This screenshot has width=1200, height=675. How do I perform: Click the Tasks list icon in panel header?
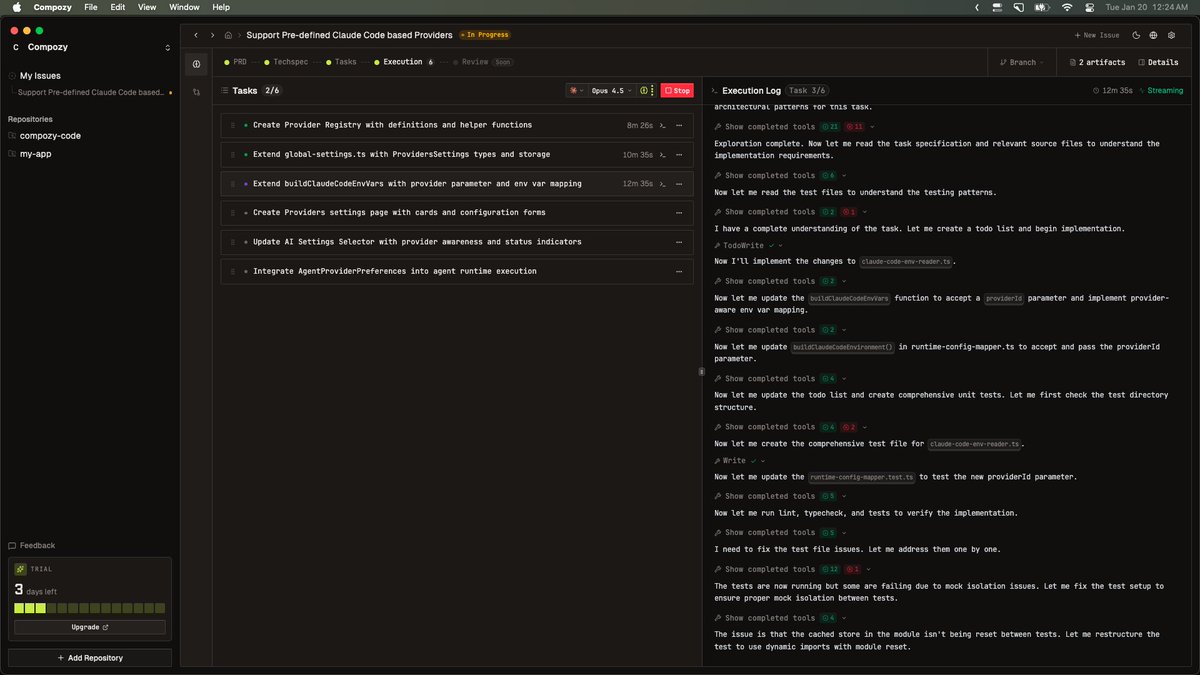224,90
